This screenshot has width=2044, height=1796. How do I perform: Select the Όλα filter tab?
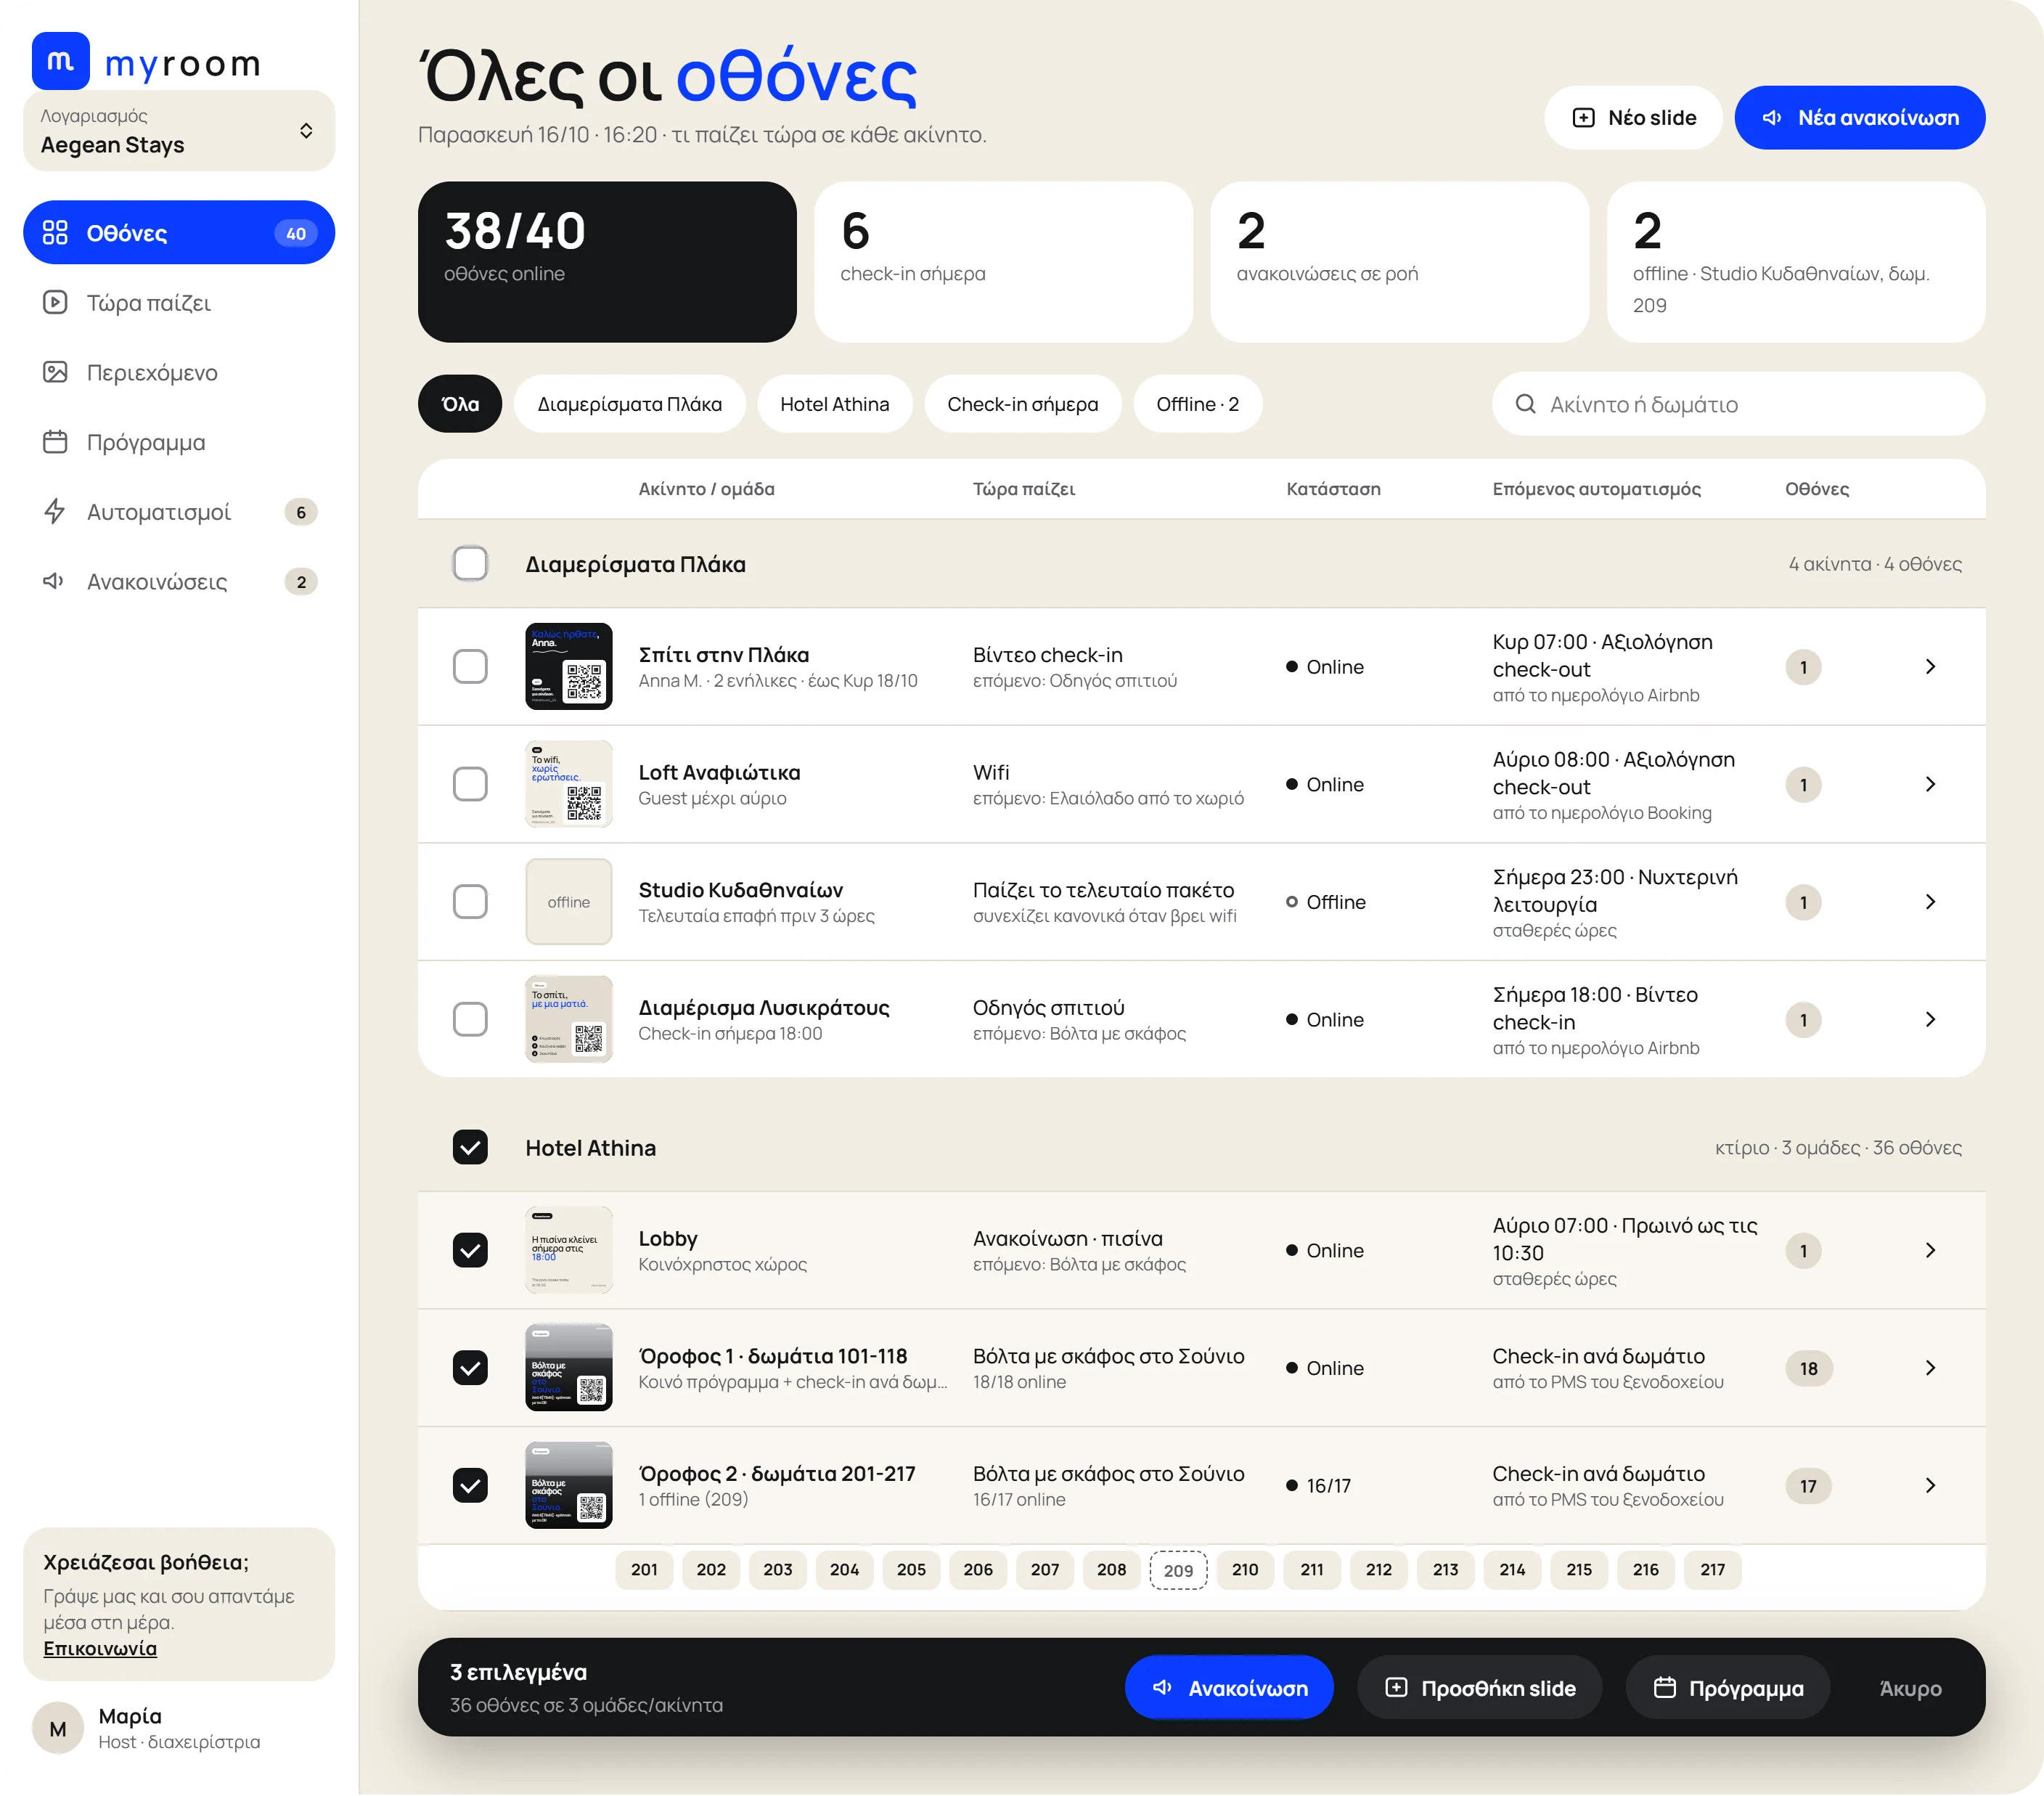[460, 404]
